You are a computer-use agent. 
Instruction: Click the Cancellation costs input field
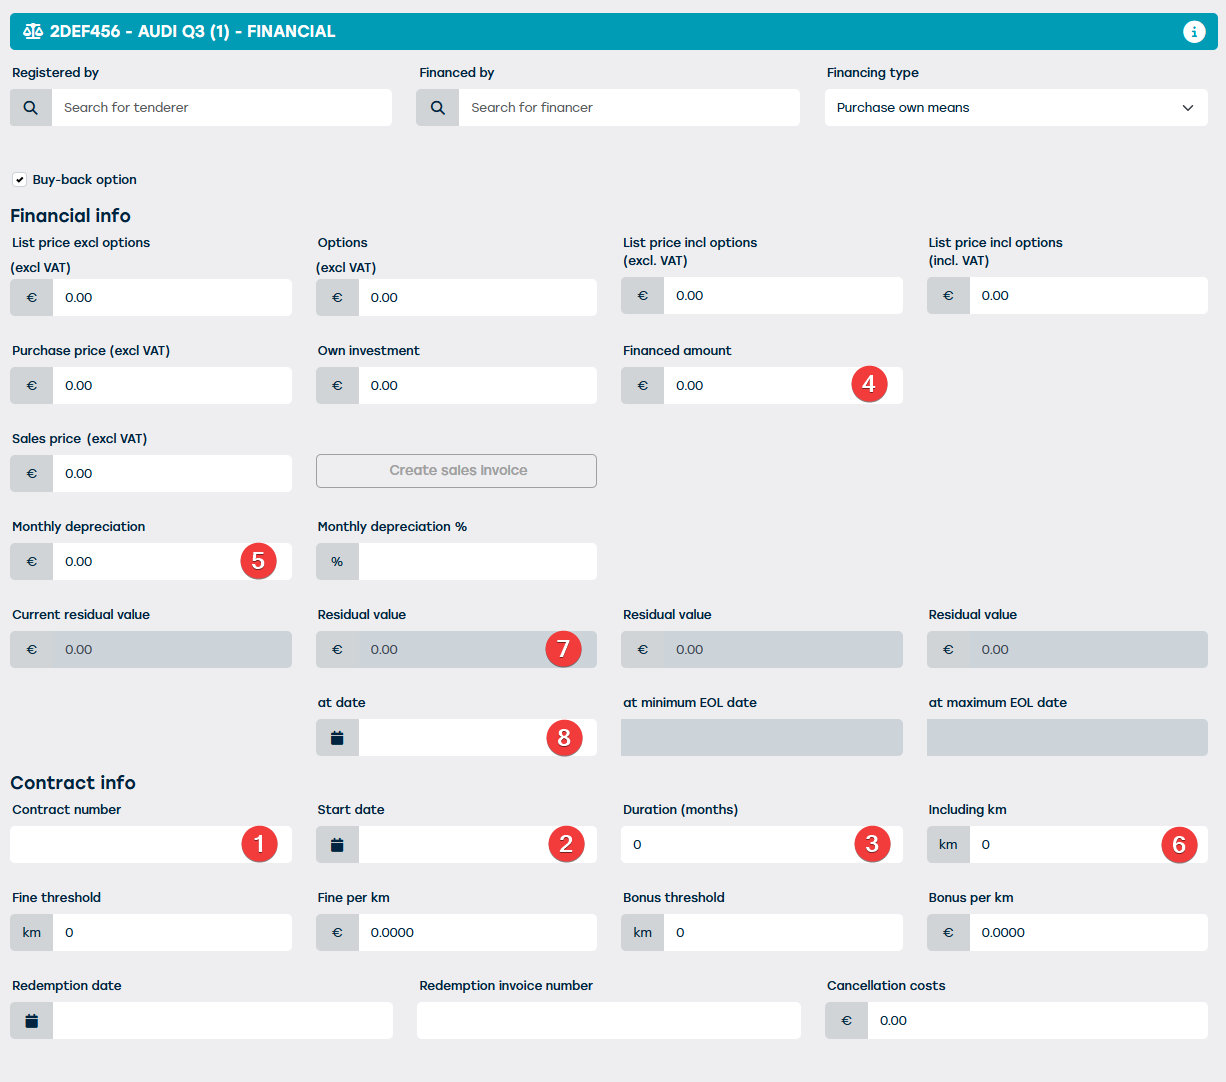(1038, 1021)
